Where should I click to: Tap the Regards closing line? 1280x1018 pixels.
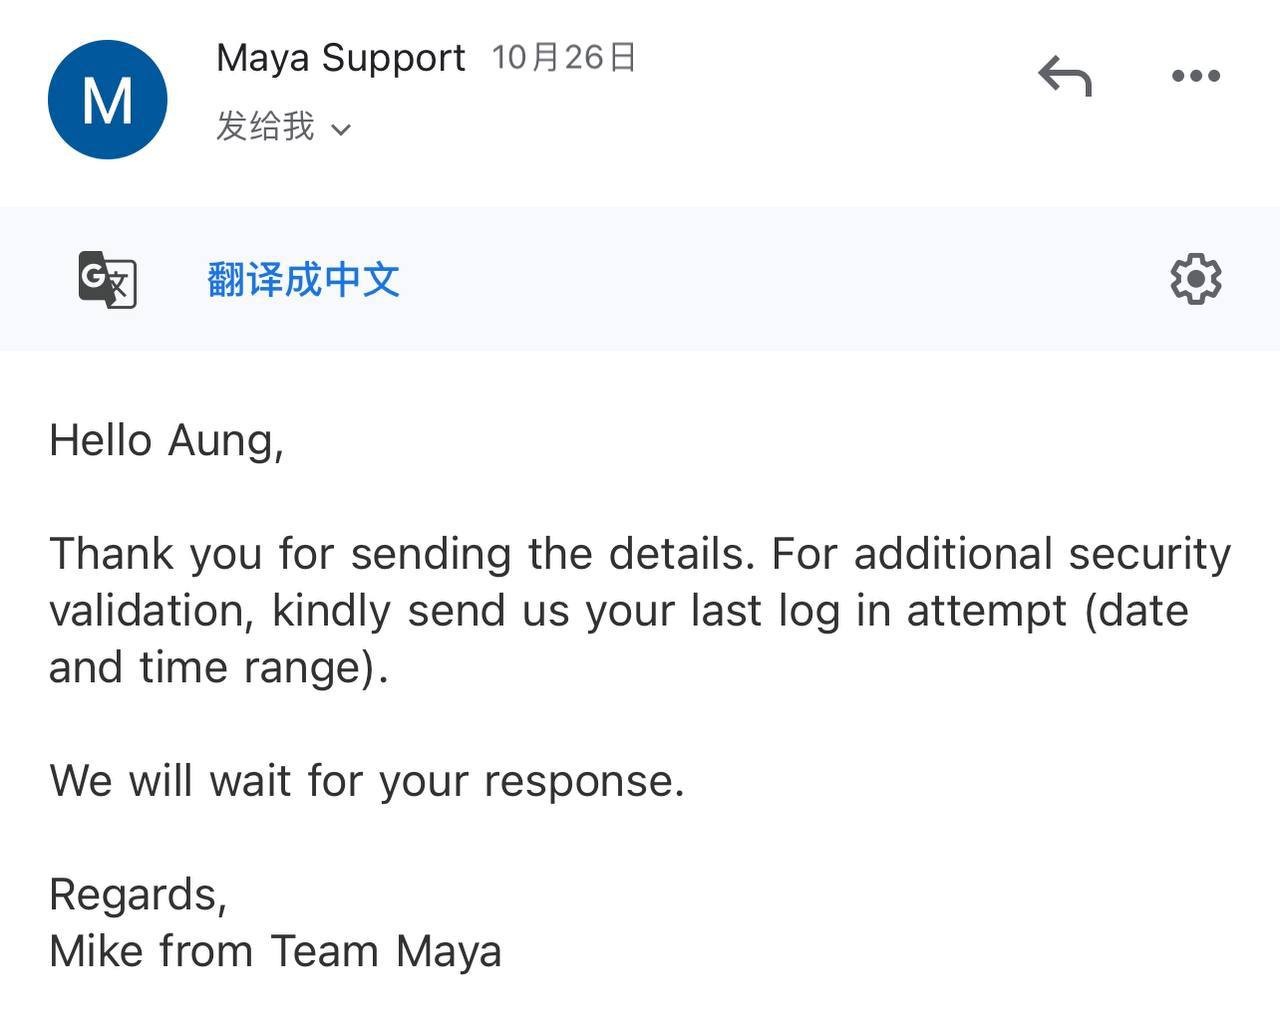tap(138, 894)
